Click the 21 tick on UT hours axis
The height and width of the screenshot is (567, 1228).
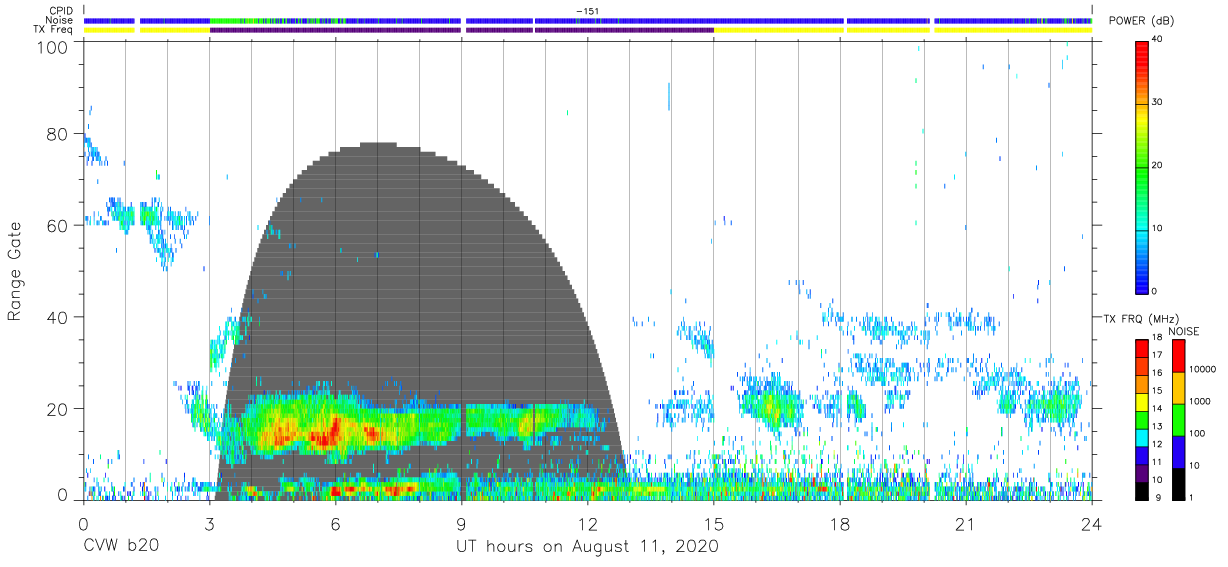[x=966, y=523]
